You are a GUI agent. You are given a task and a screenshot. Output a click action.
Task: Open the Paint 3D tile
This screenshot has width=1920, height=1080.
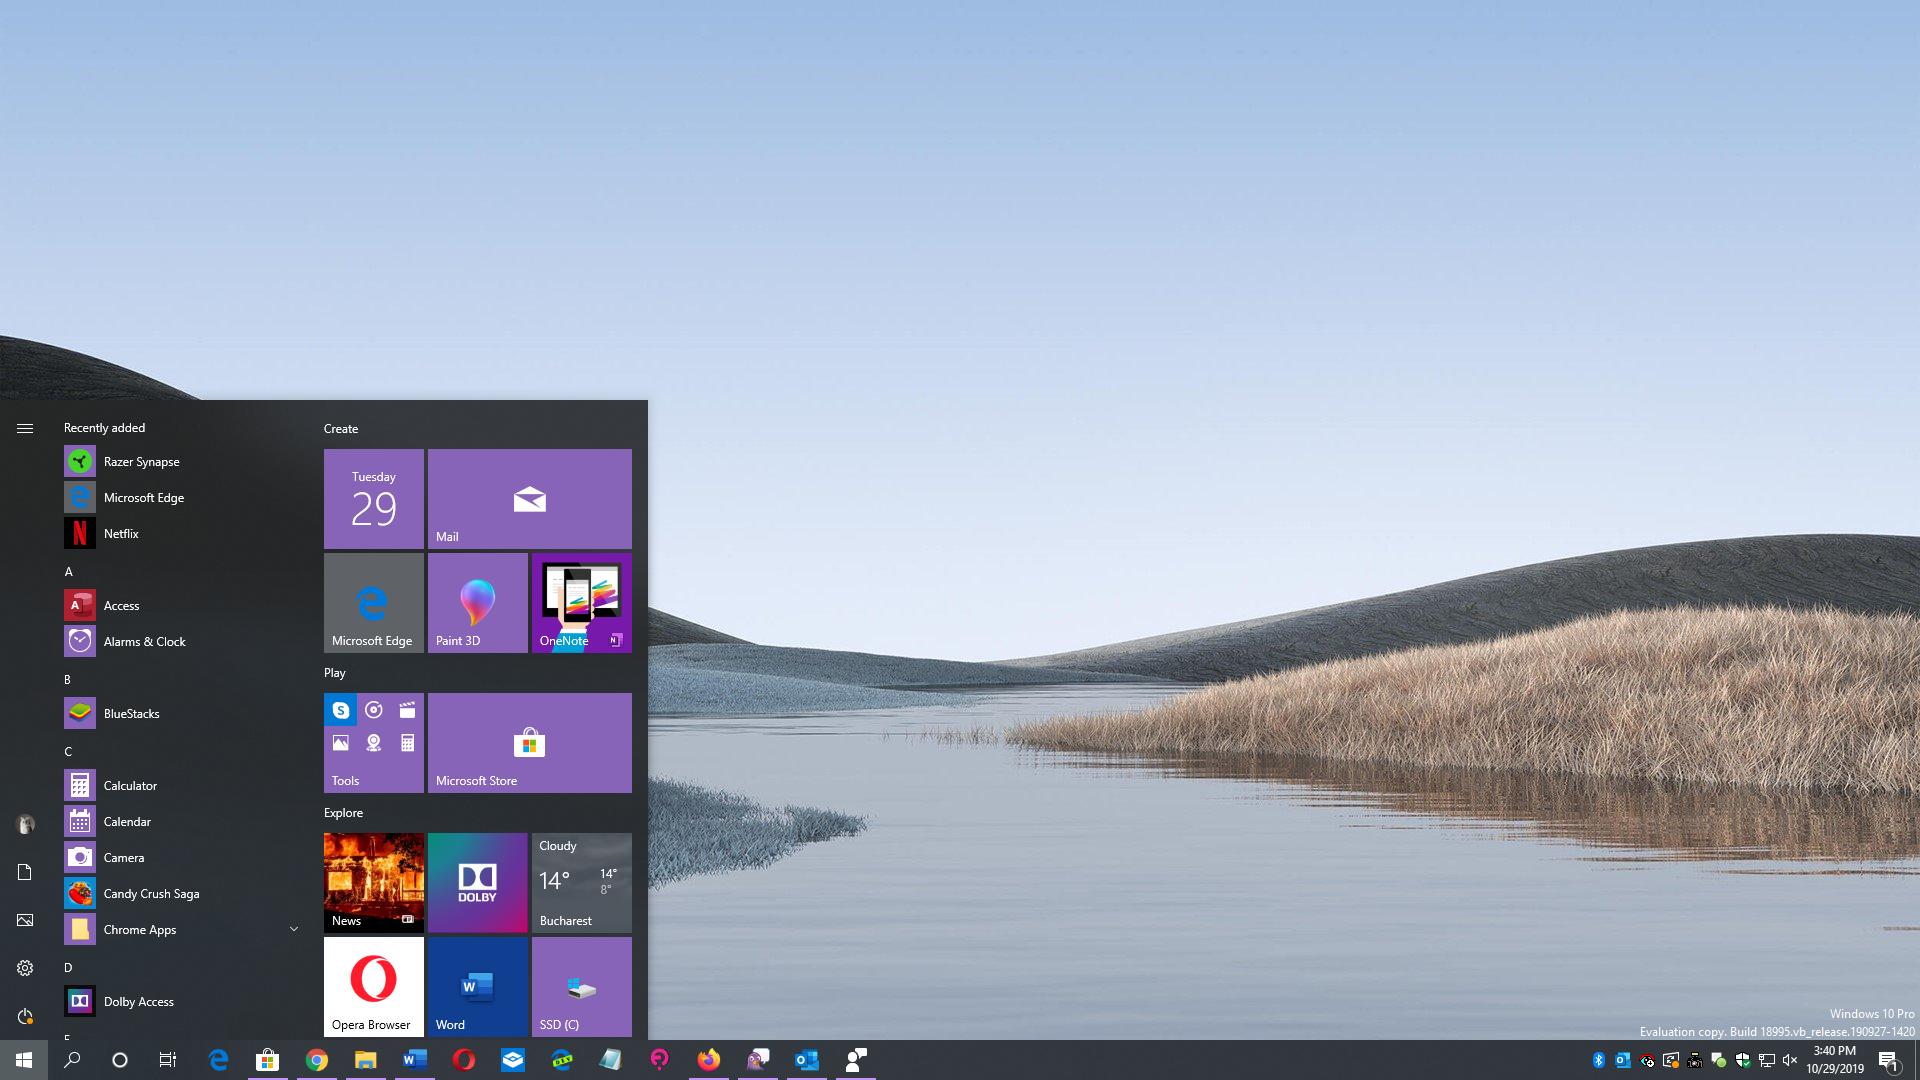point(478,603)
